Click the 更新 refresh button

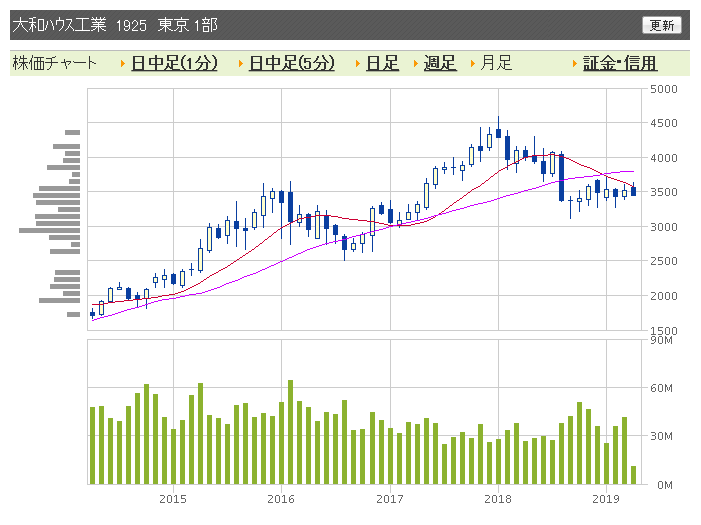click(x=661, y=25)
